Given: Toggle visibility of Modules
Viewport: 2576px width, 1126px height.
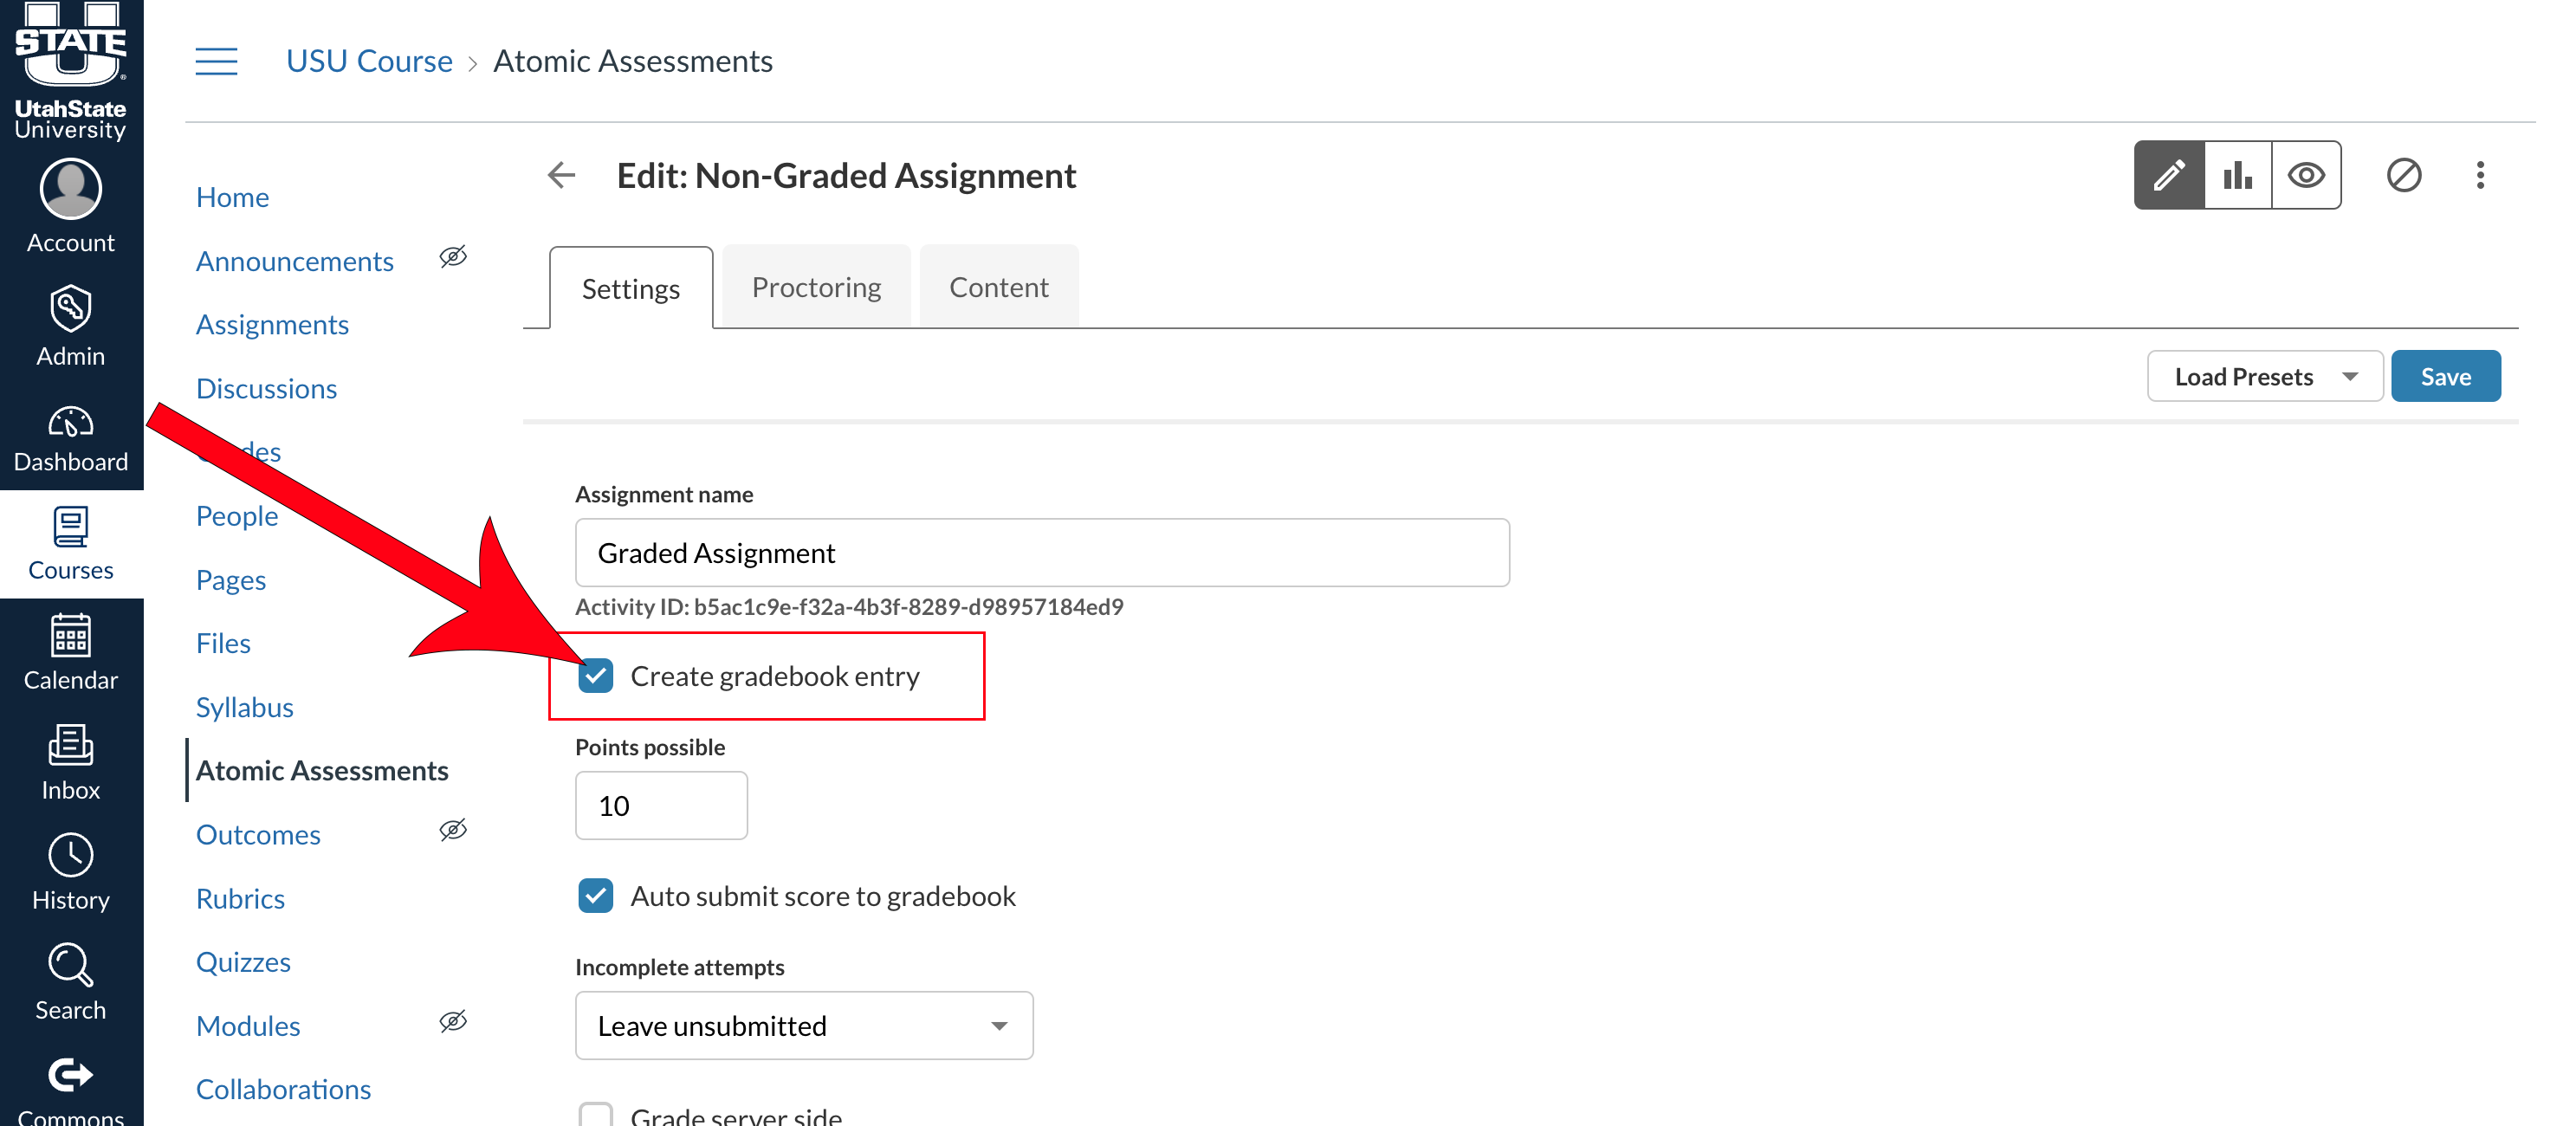Looking at the screenshot, I should pyautogui.click(x=453, y=1021).
